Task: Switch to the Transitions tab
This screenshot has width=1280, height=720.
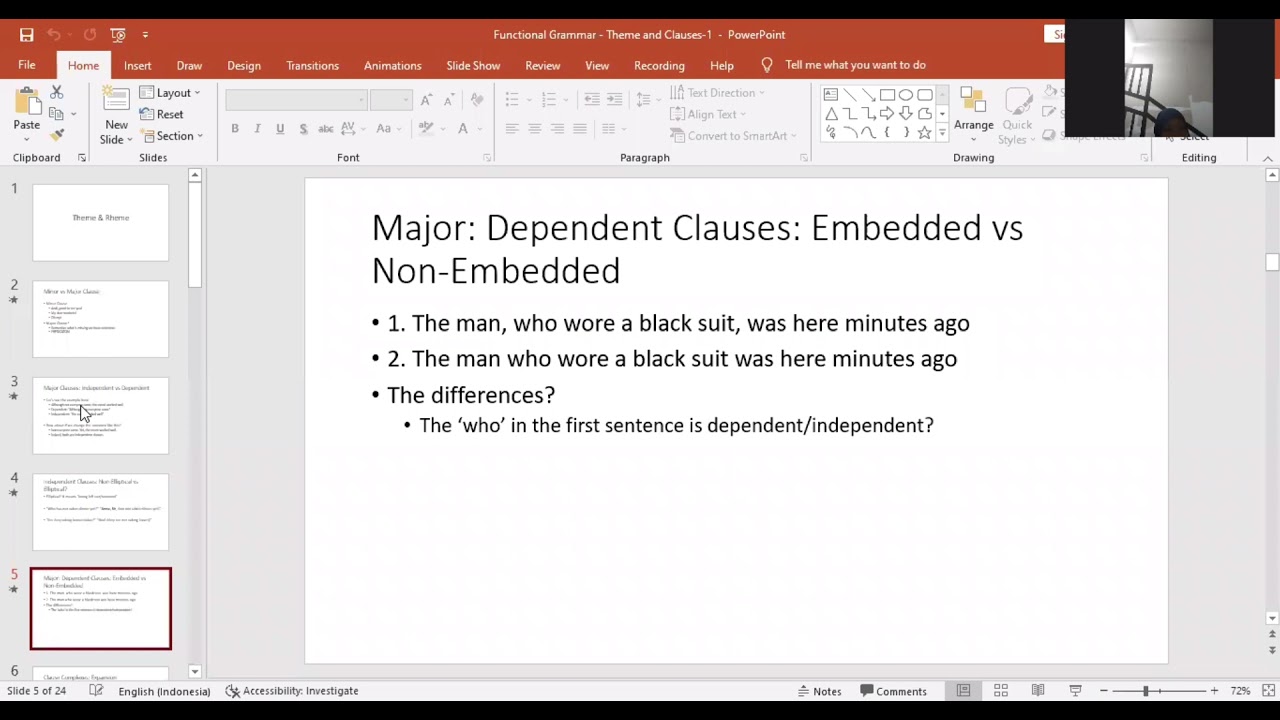Action: [313, 65]
